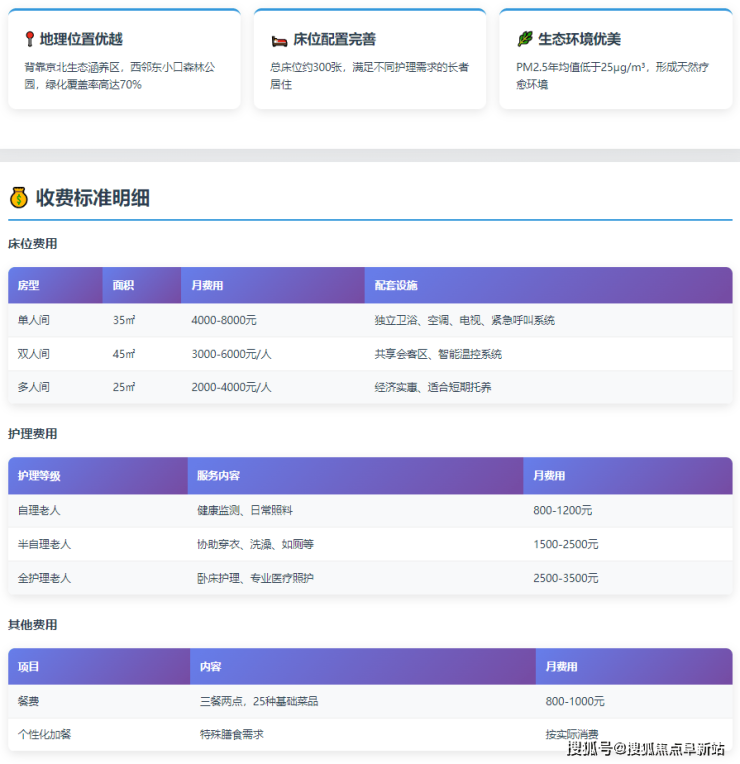Click the 配套设施 column header
The height and width of the screenshot is (764, 740).
pyautogui.click(x=396, y=286)
